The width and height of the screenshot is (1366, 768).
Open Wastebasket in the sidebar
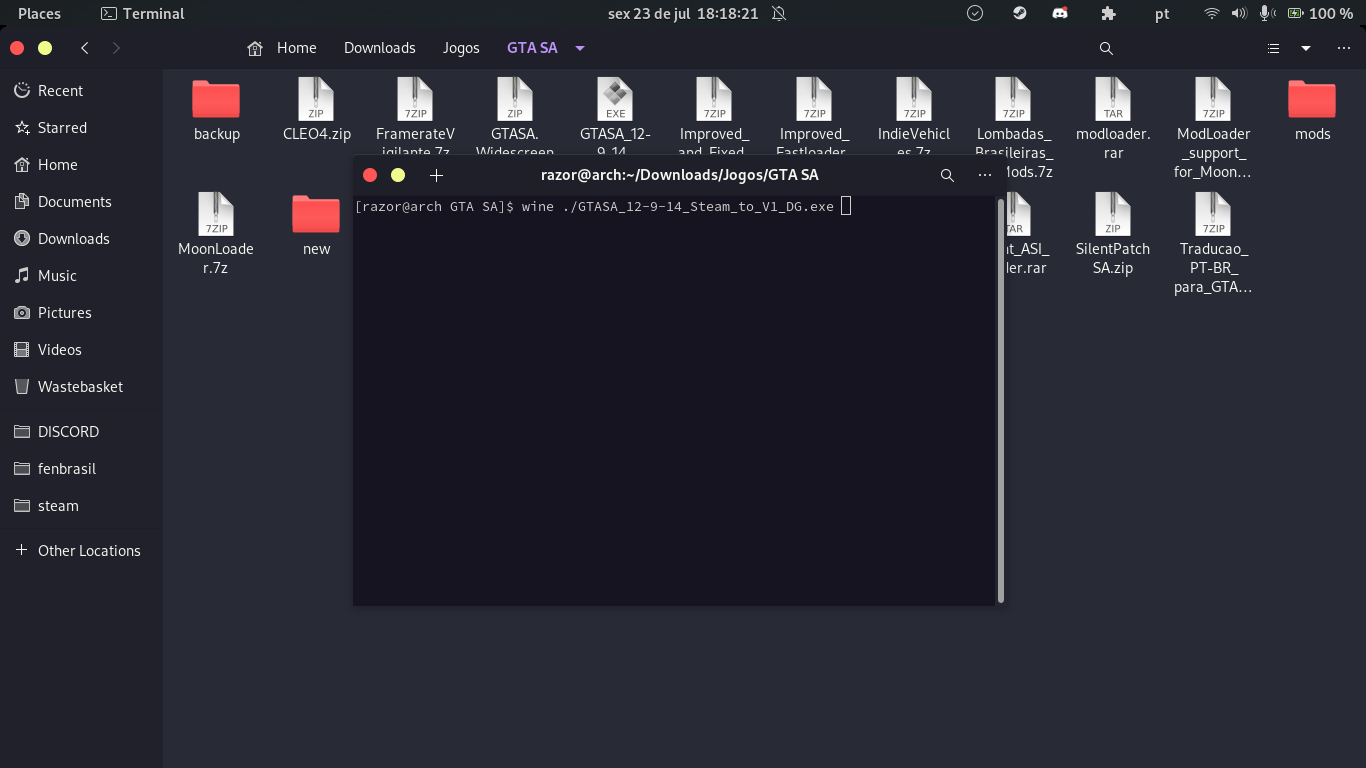point(81,387)
